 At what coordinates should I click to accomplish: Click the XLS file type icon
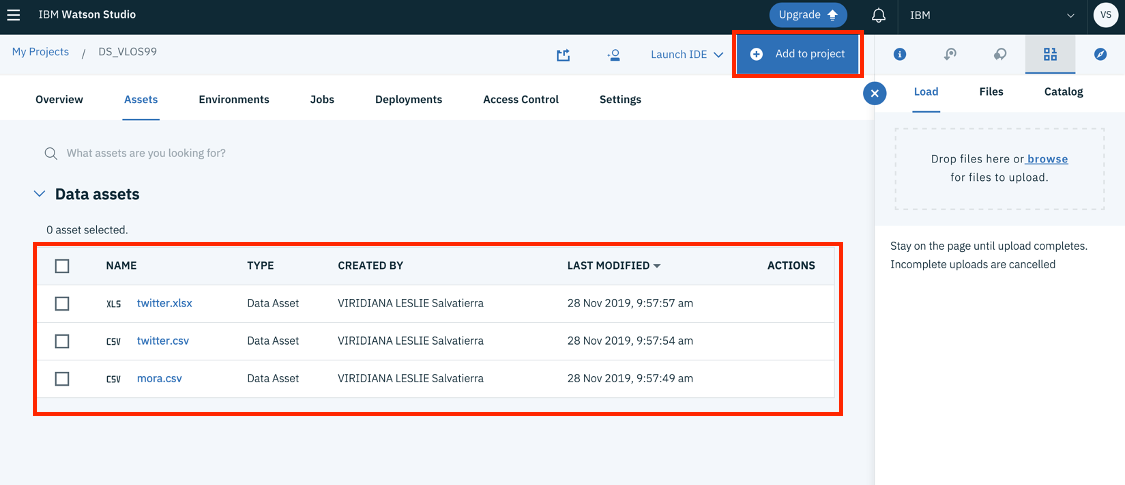point(113,303)
